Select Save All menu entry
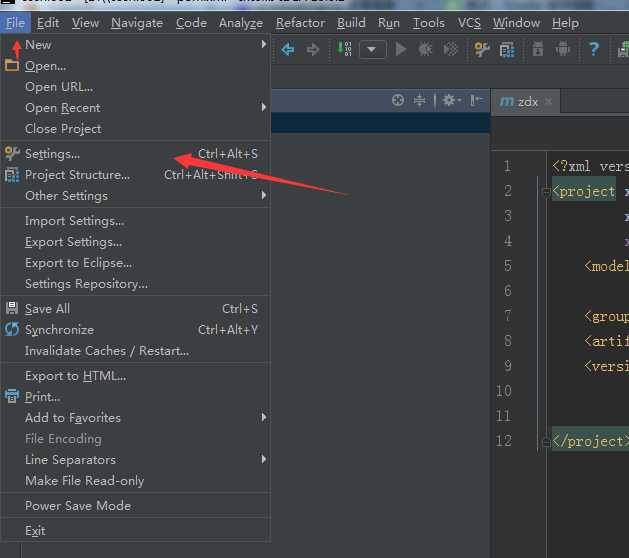Screen dimensions: 629x558 click(135, 308)
